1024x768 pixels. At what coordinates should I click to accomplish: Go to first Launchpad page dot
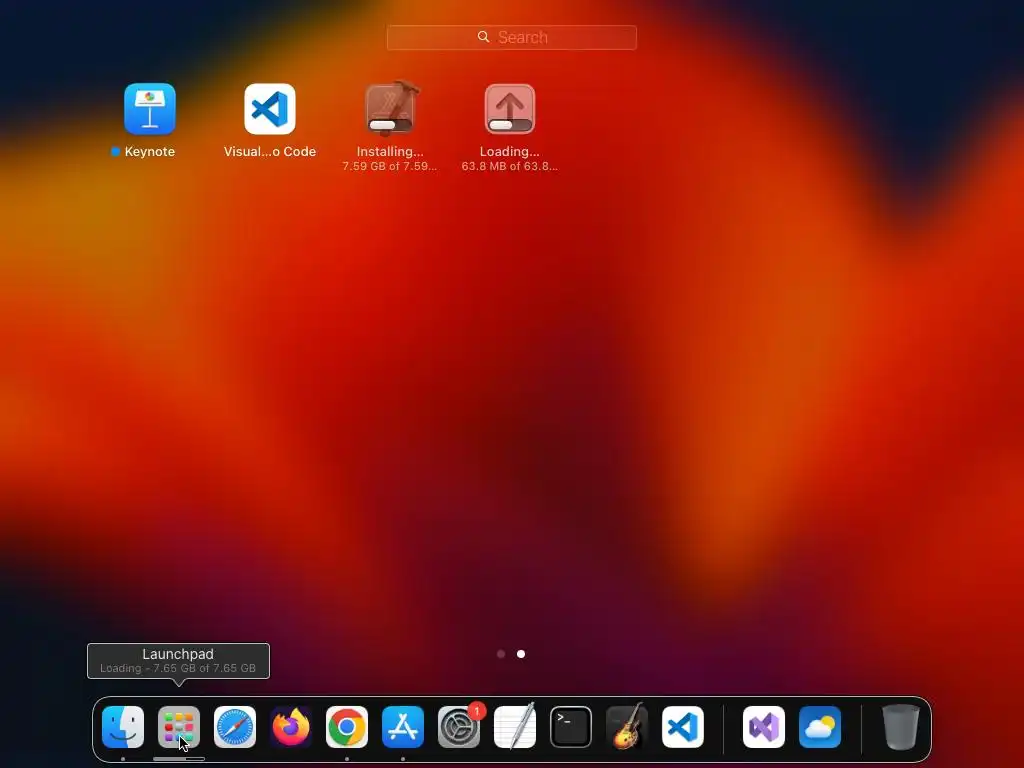tap(501, 654)
